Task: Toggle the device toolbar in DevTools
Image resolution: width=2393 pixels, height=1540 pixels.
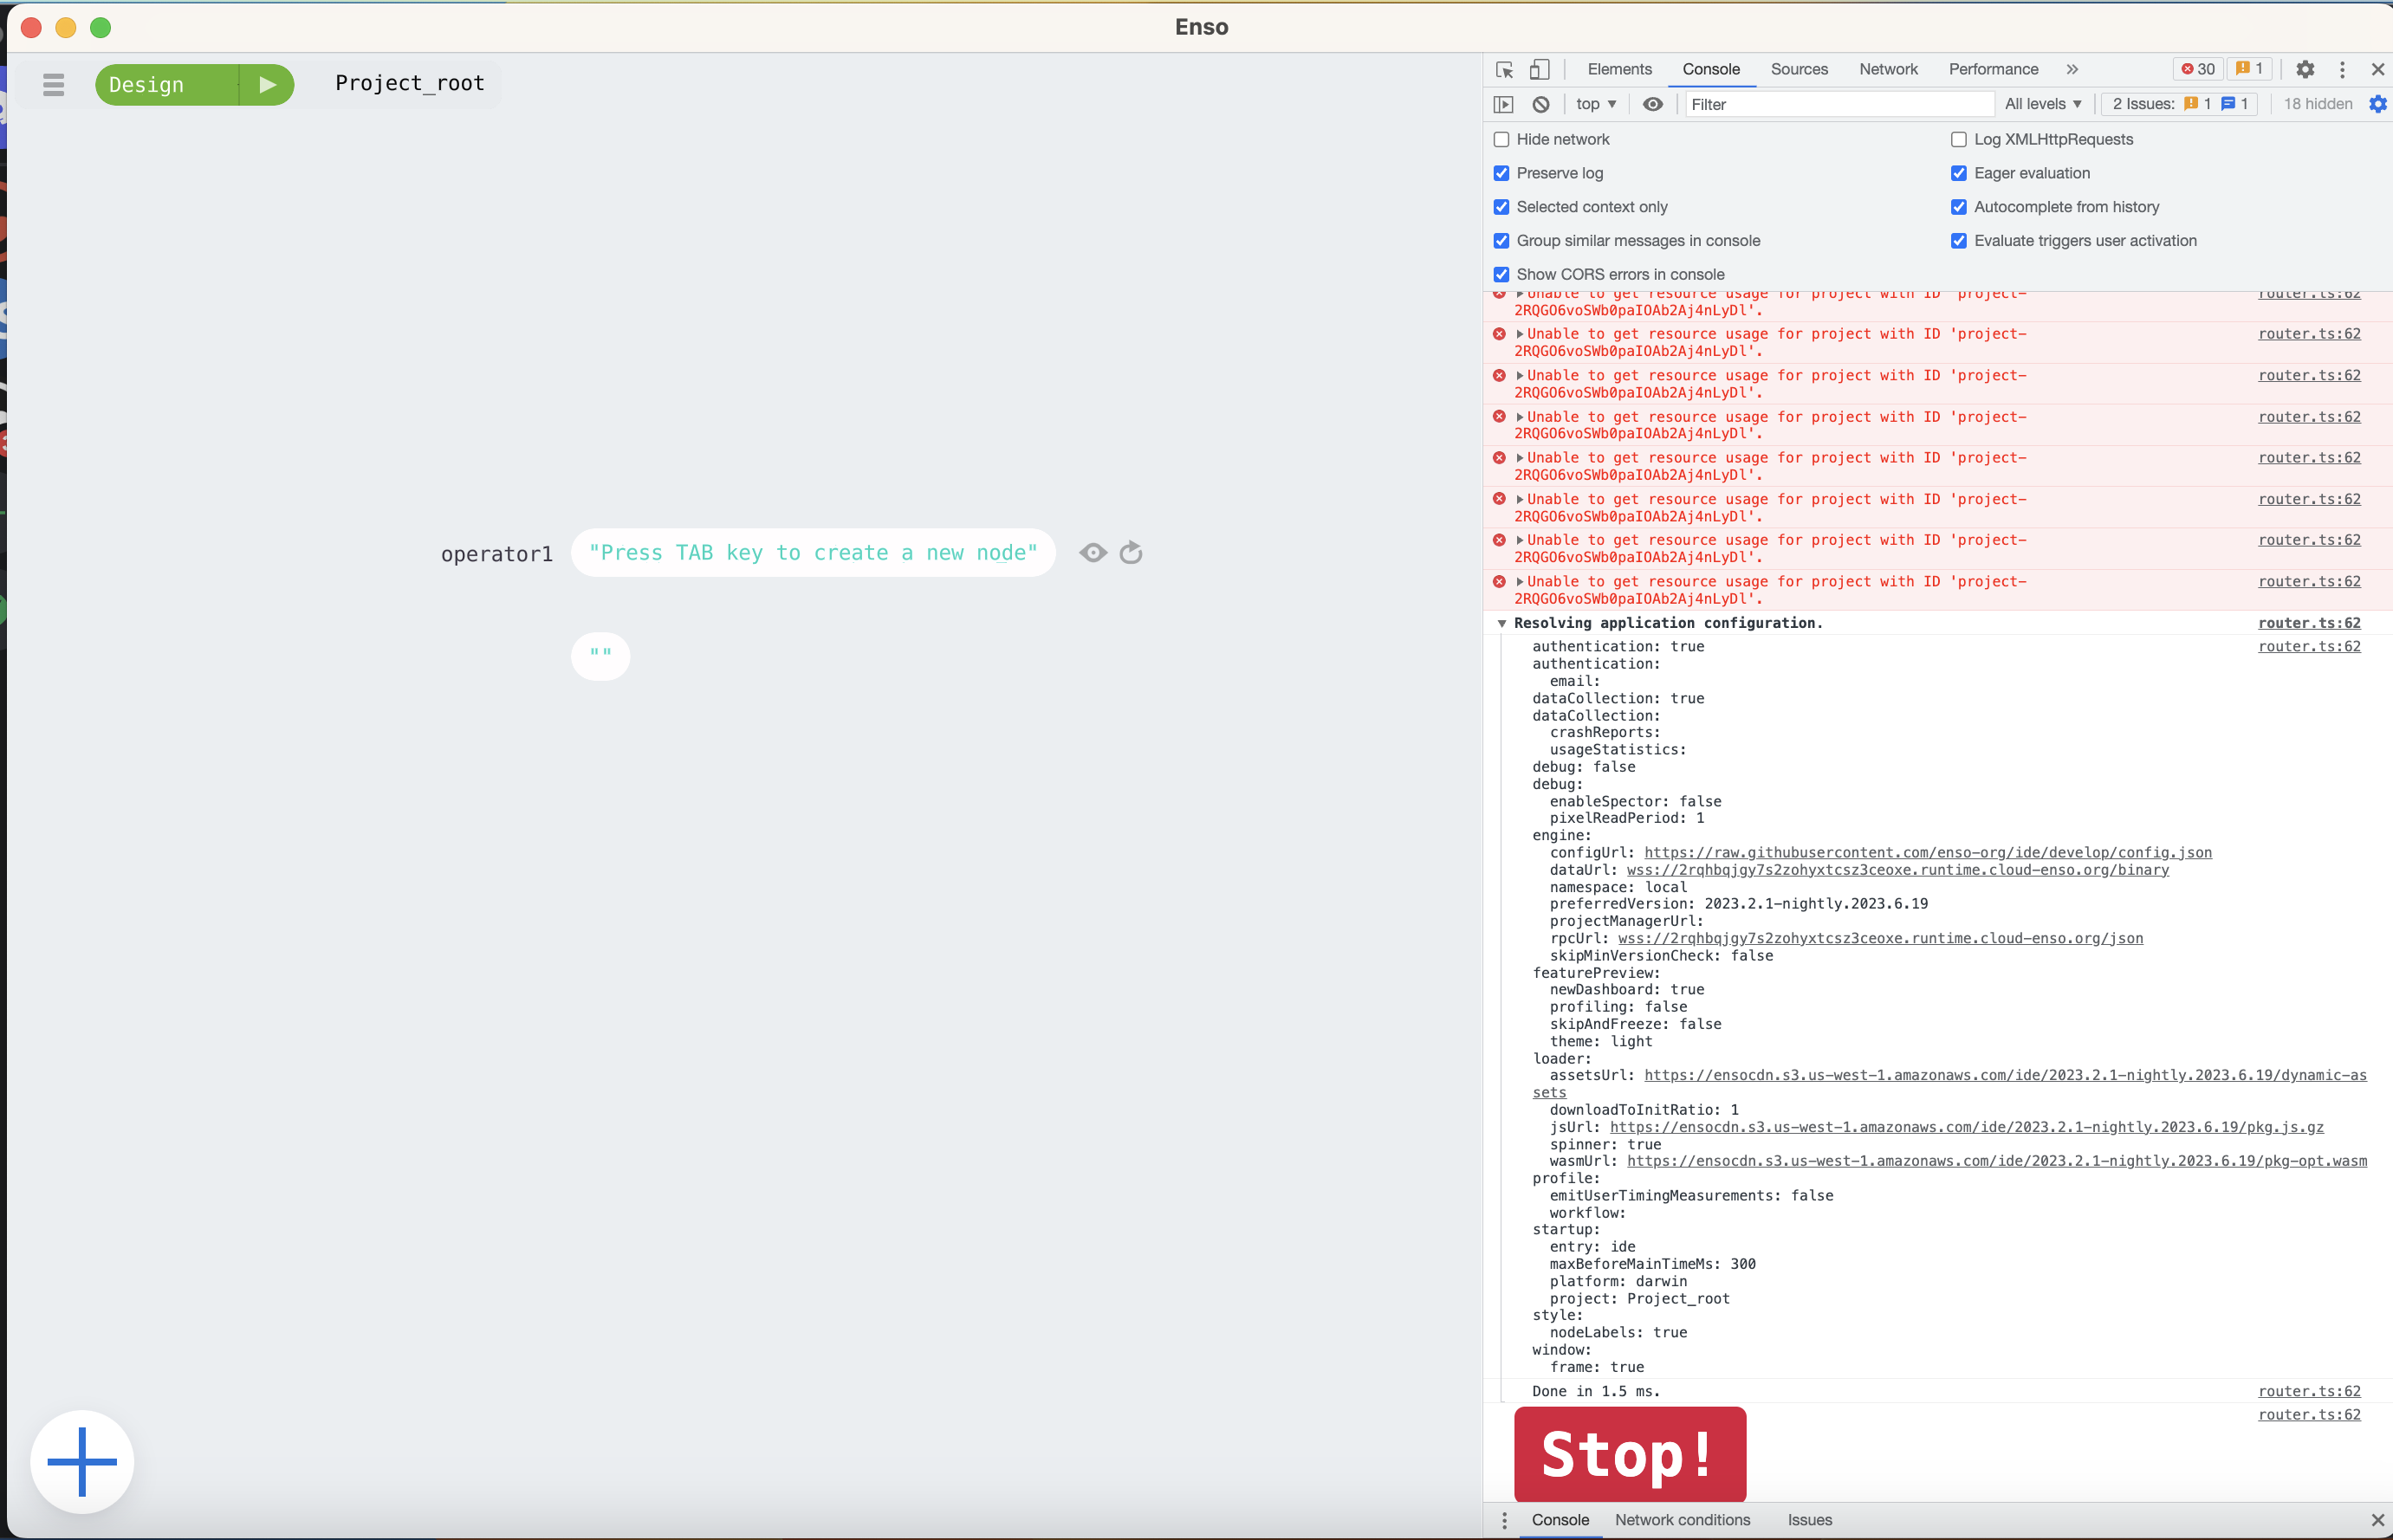Action: pyautogui.click(x=1539, y=69)
